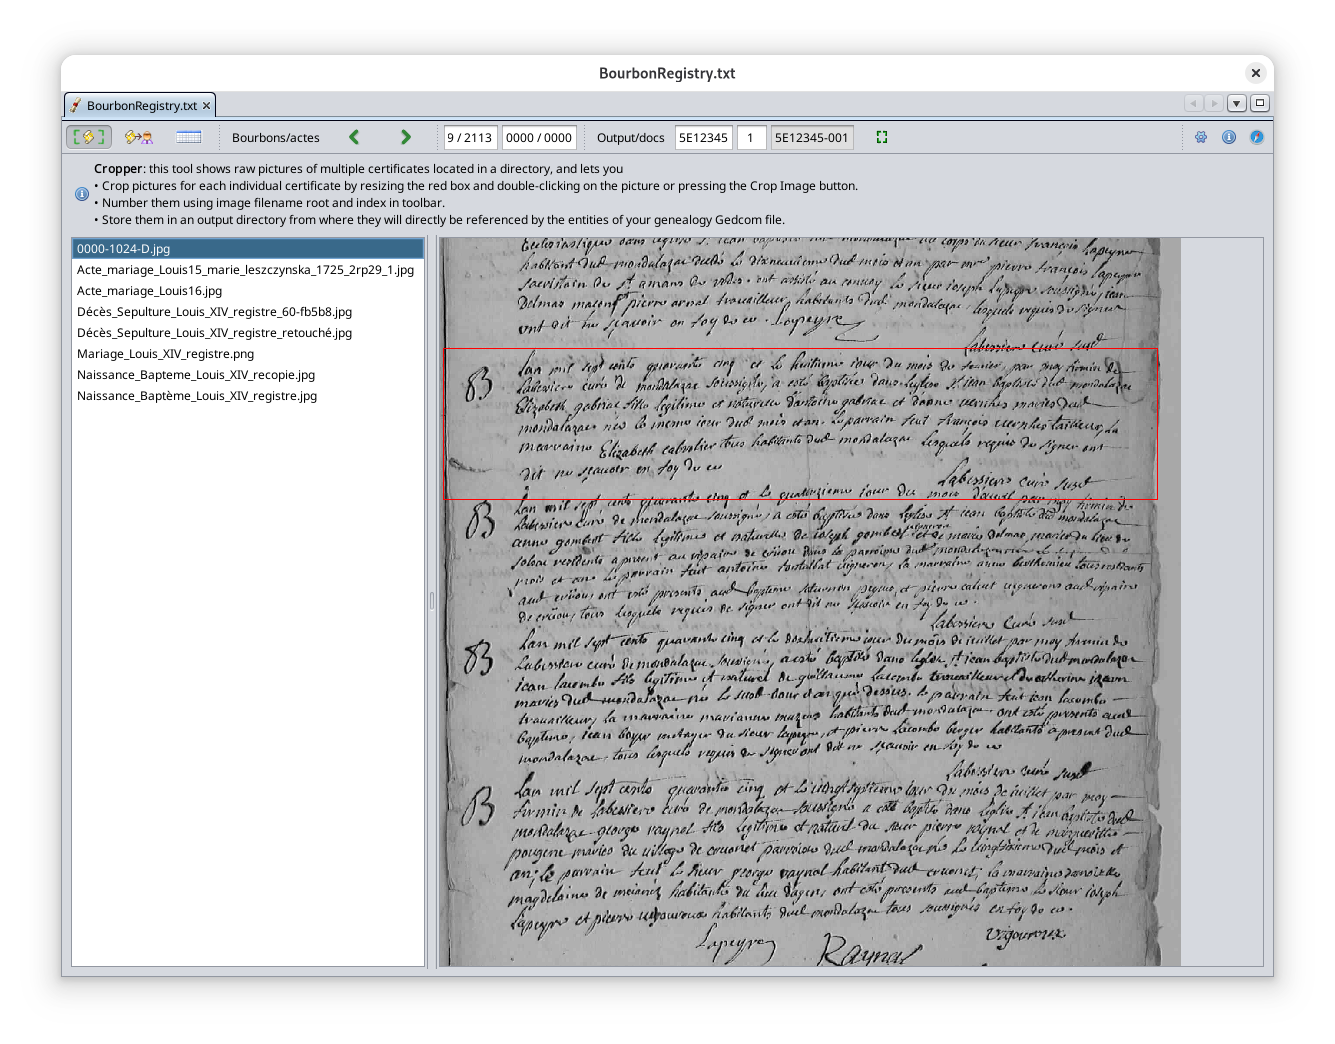The height and width of the screenshot is (1044, 1335).
Task: Click the blue table layout icon
Action: (189, 137)
